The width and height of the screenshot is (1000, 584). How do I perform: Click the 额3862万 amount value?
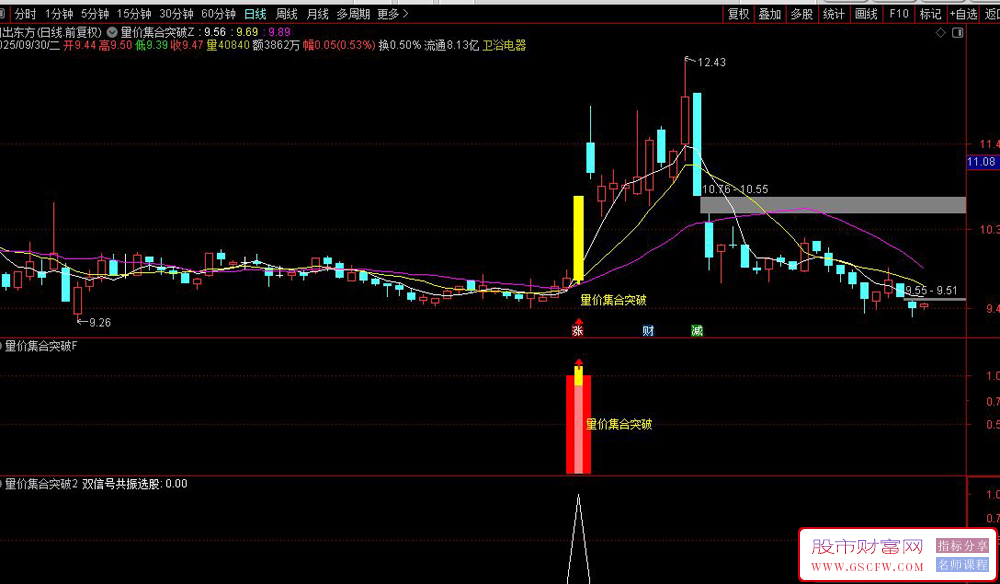(276, 45)
